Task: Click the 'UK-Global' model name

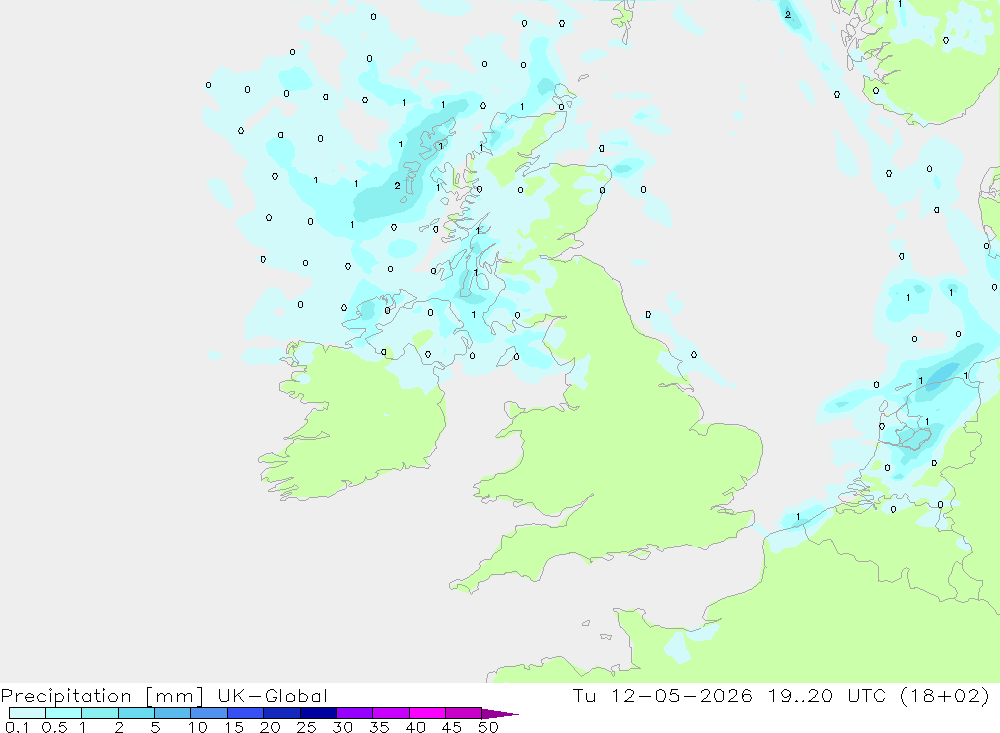Action: click(x=272, y=696)
